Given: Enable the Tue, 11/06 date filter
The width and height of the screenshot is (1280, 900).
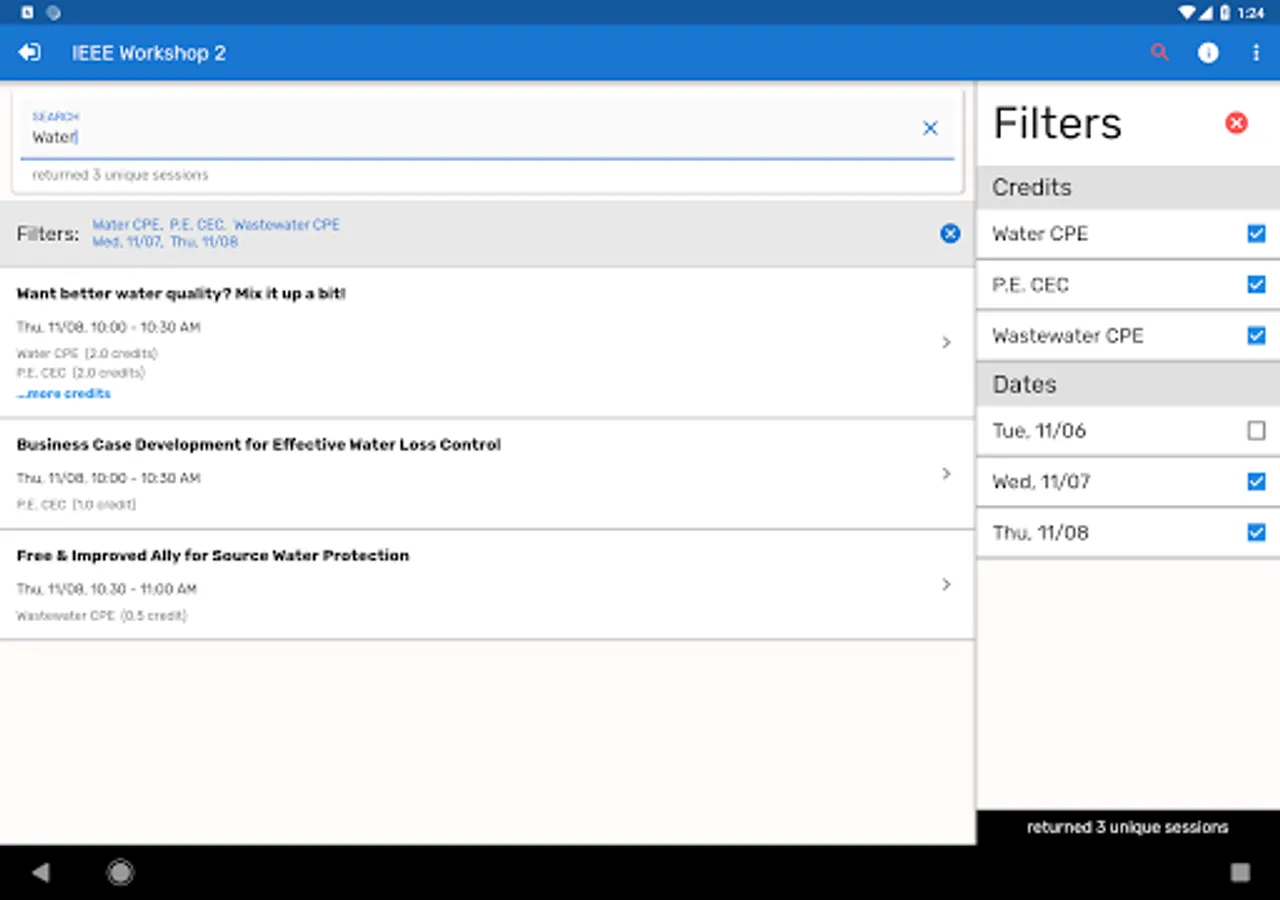Looking at the screenshot, I should click(1256, 431).
